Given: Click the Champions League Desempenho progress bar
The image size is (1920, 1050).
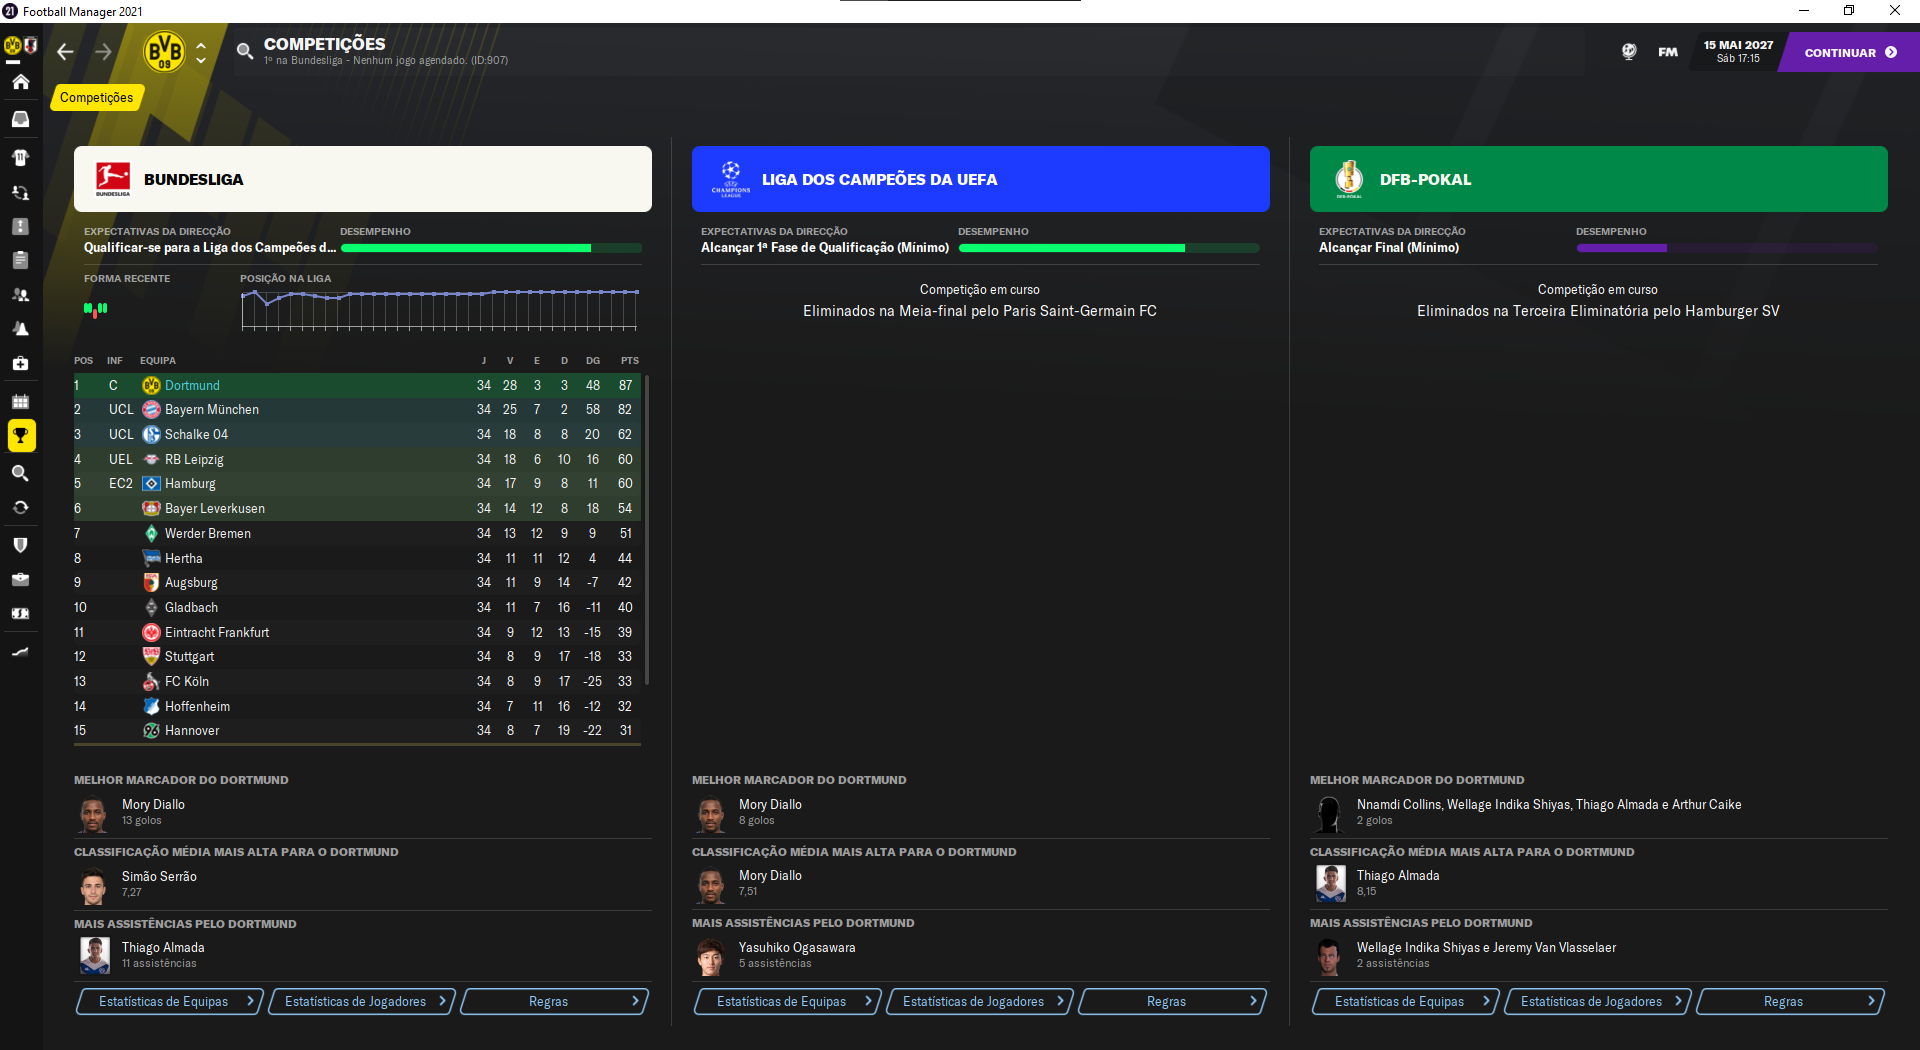Looking at the screenshot, I should tap(1109, 248).
